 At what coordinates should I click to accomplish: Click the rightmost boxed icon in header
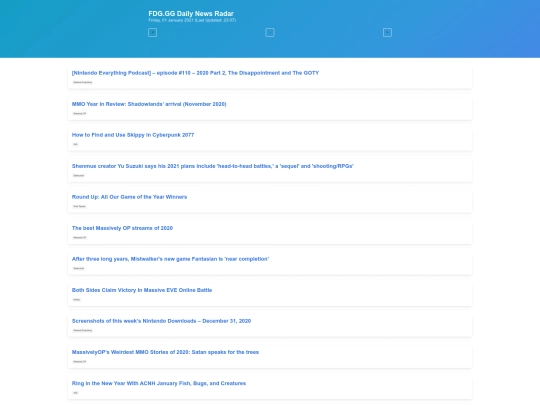tap(387, 33)
